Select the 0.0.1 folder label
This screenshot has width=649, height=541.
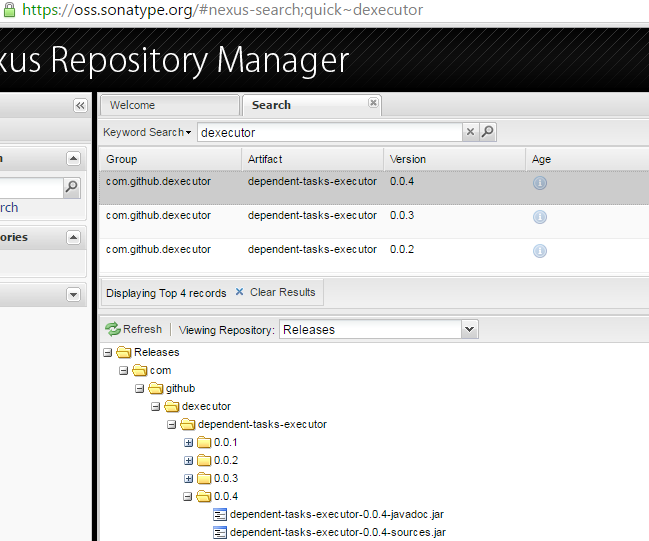tap(226, 442)
